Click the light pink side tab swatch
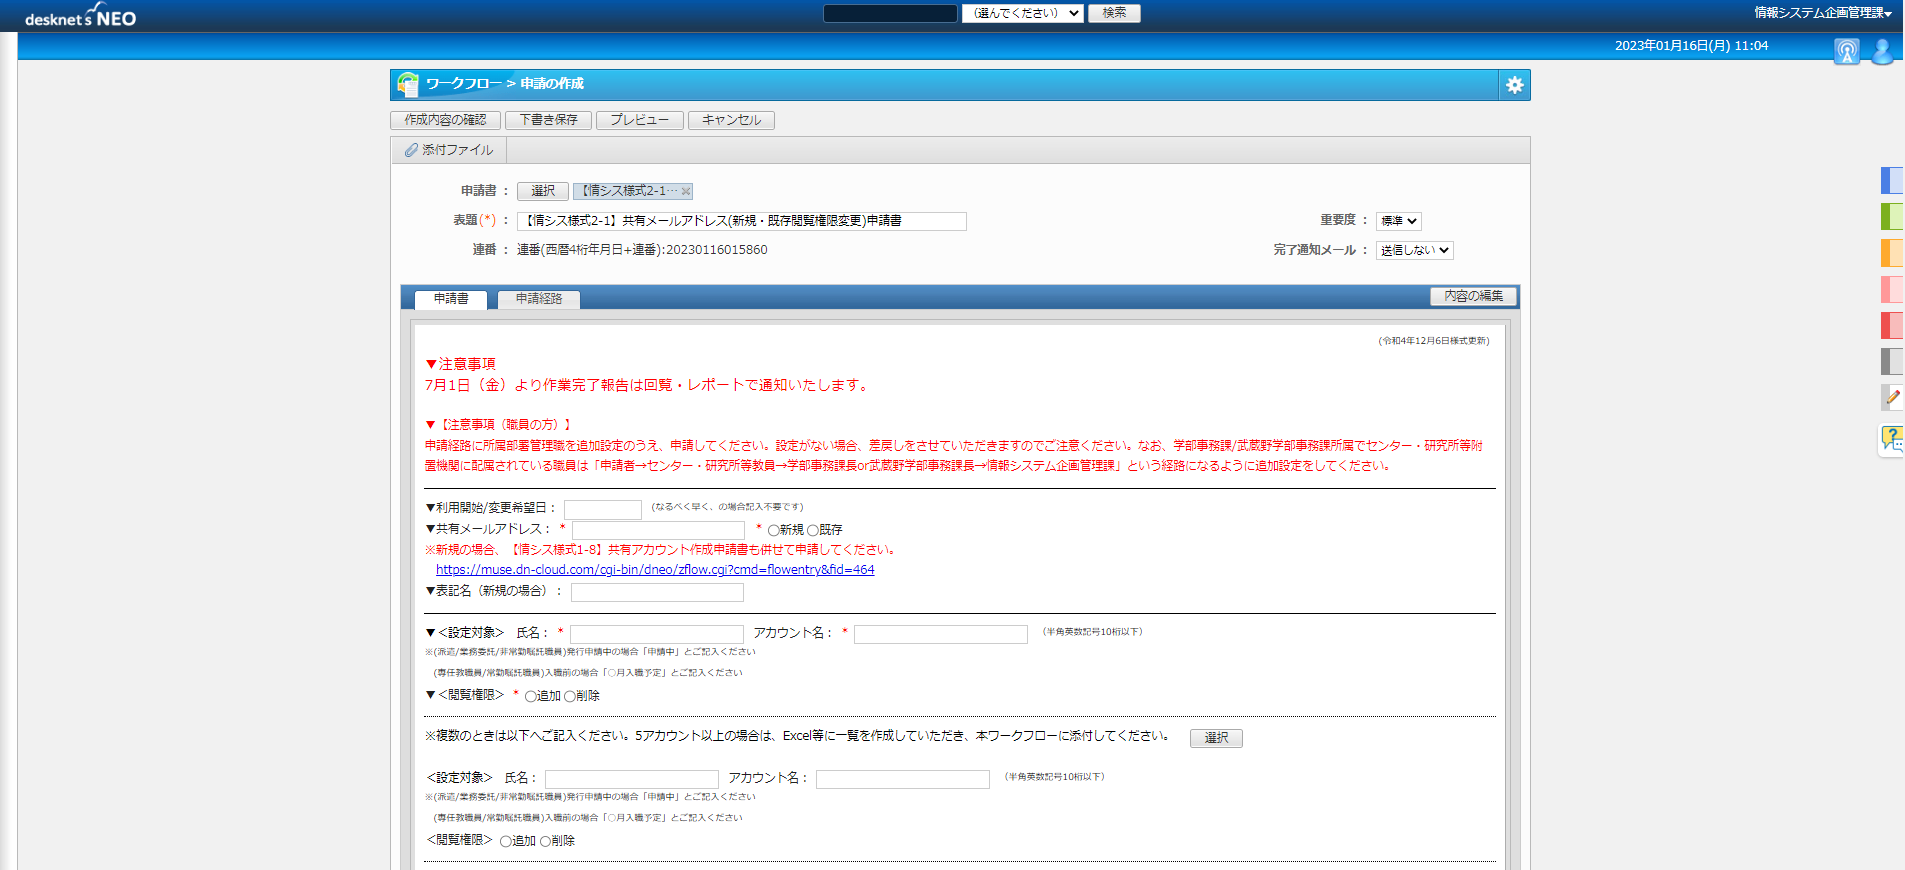This screenshot has width=1905, height=870. point(1892,289)
